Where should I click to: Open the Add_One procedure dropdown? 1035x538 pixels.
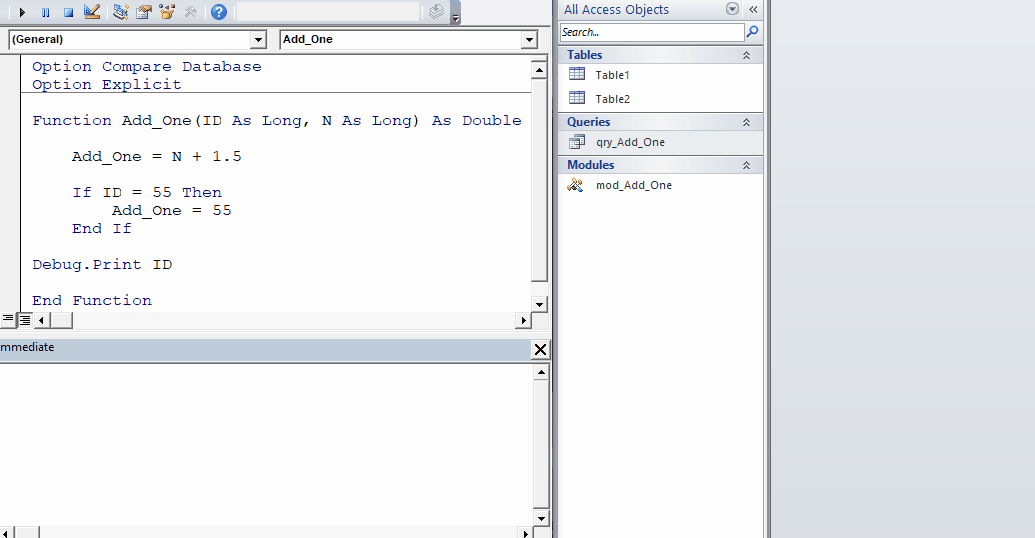click(x=529, y=40)
